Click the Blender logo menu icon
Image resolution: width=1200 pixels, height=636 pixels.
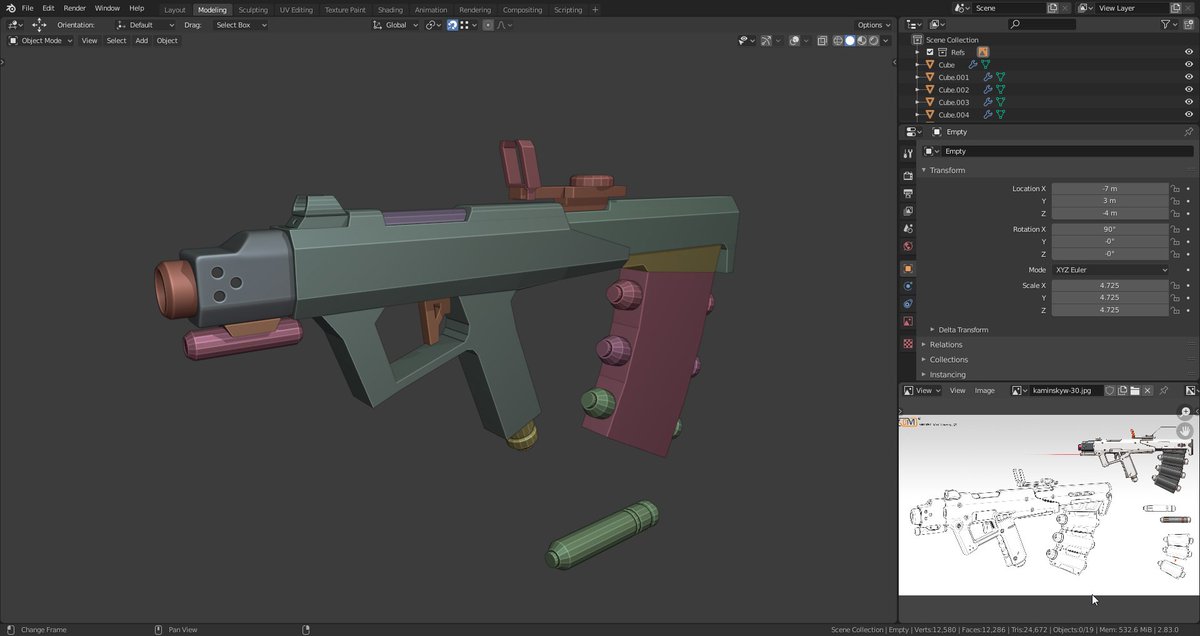click(10, 8)
